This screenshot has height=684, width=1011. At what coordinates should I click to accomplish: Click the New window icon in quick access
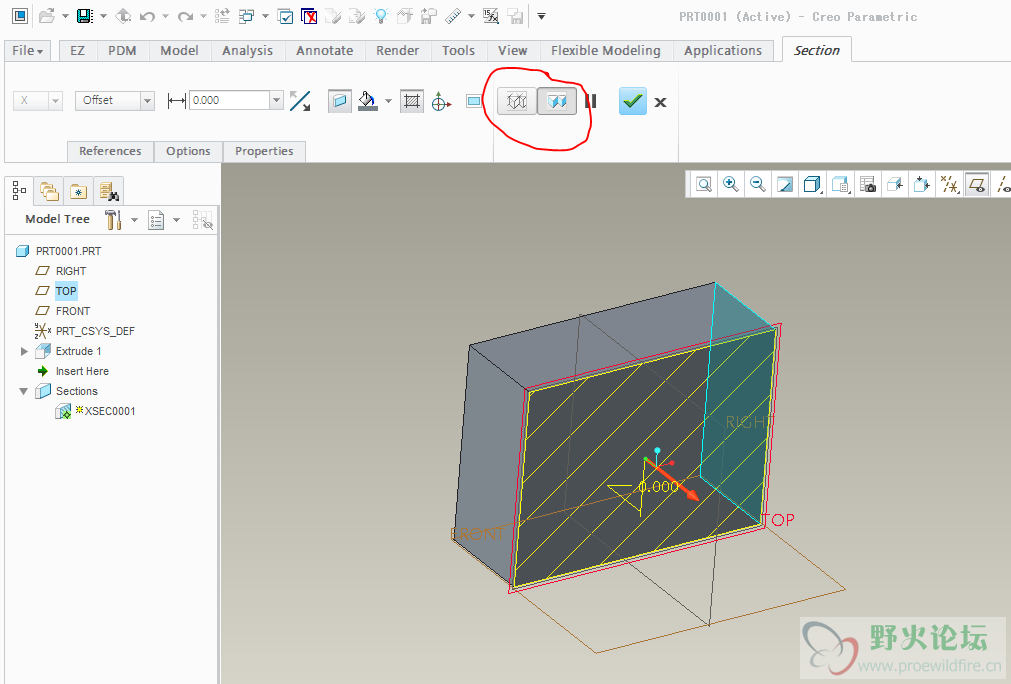[21, 16]
